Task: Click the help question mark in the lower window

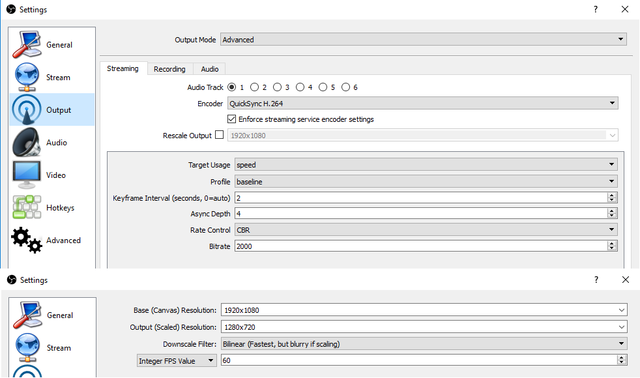Action: [596, 280]
